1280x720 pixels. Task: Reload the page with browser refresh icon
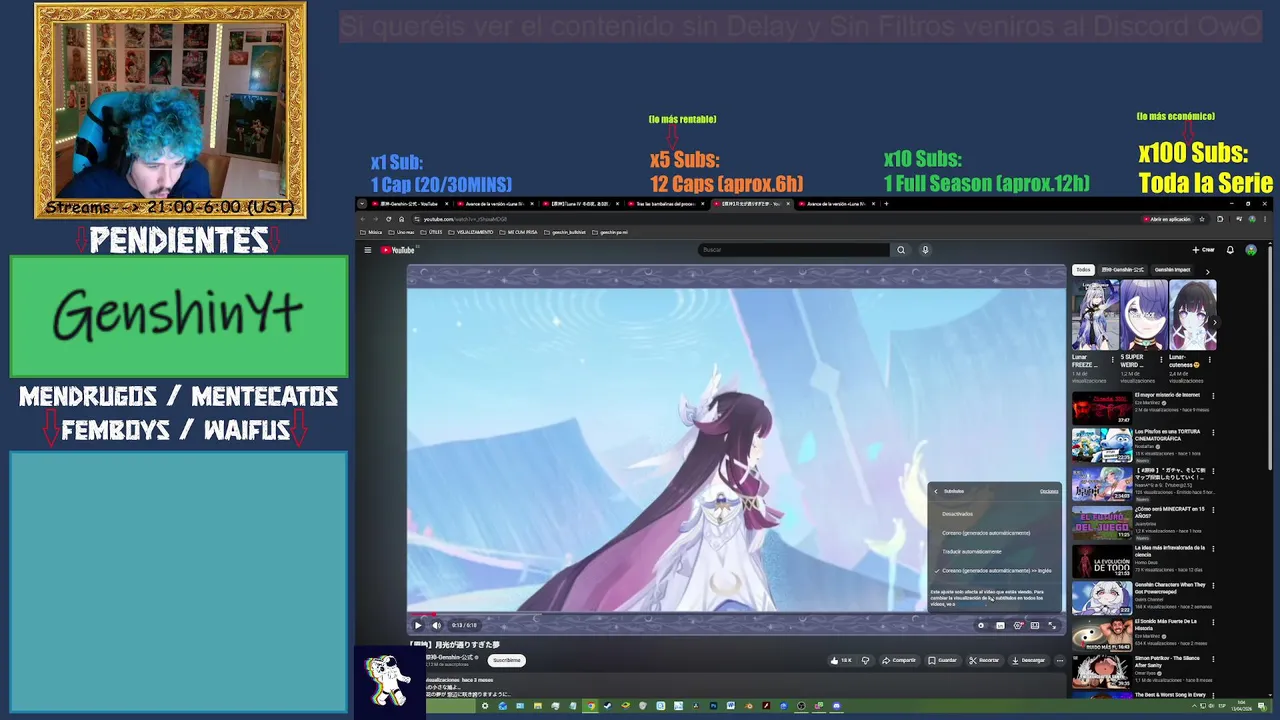pyautogui.click(x=388, y=219)
